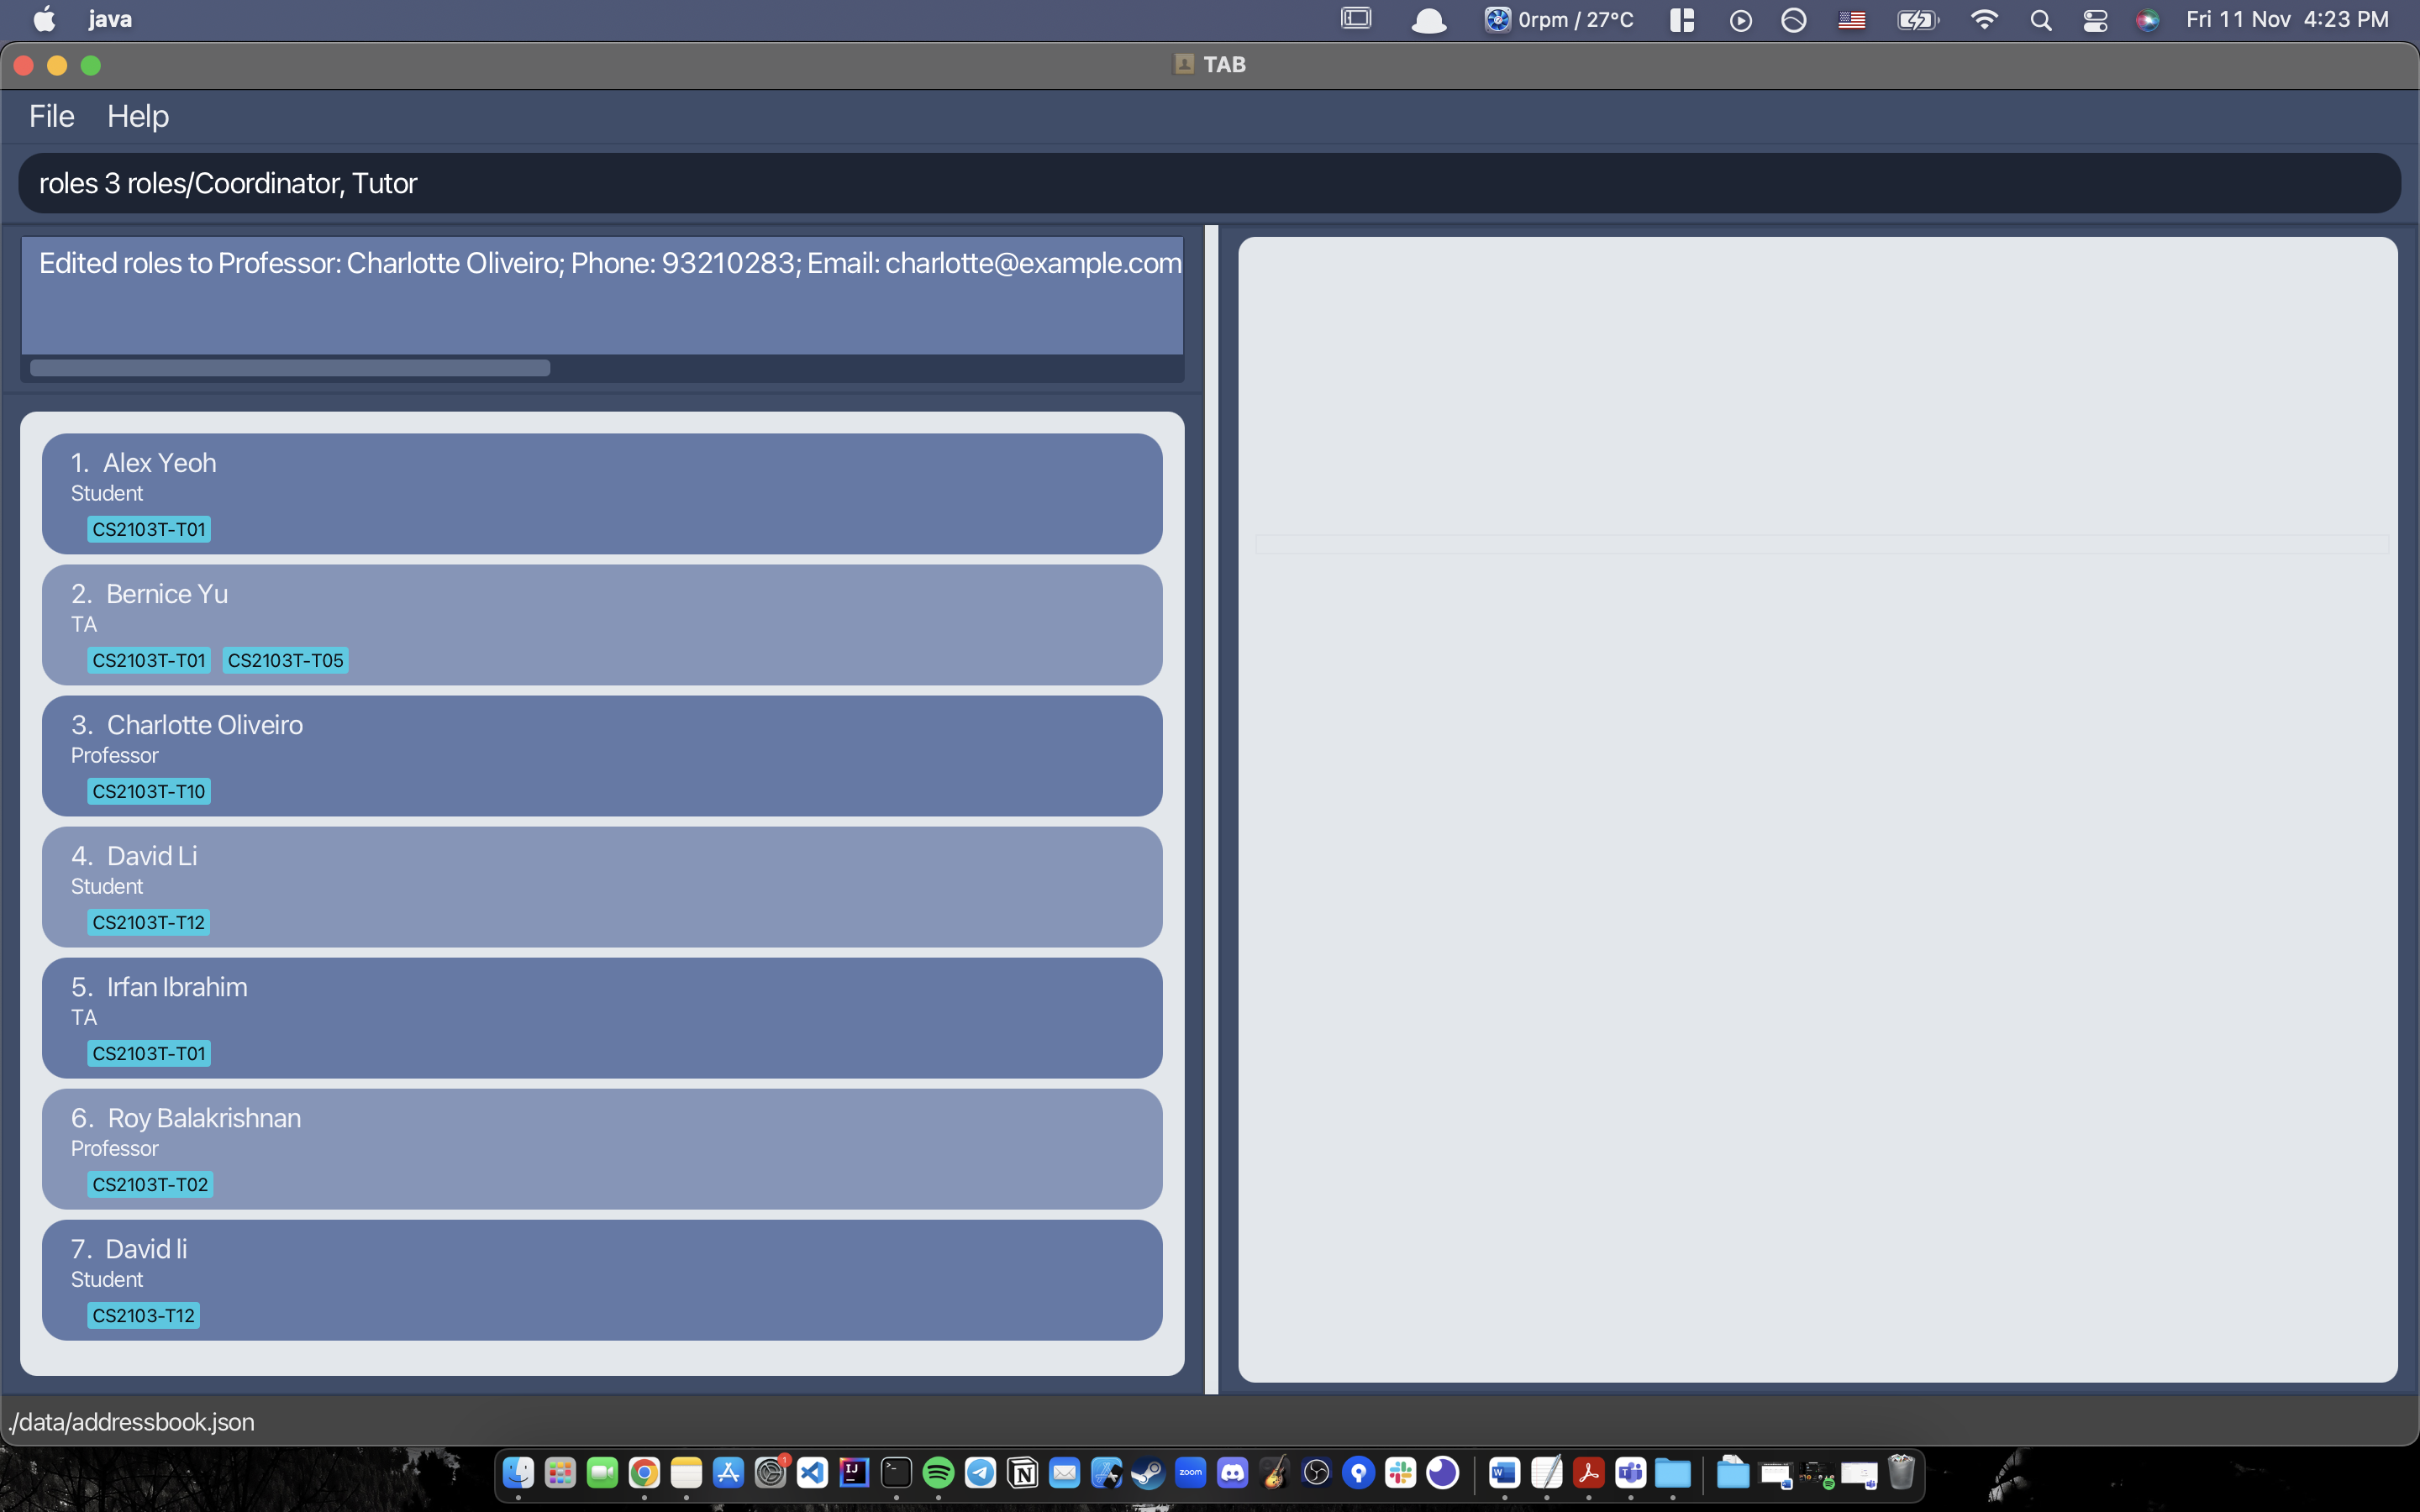Screen dimensions: 2420x1512
Task: Open the Help menu
Action: tap(138, 116)
